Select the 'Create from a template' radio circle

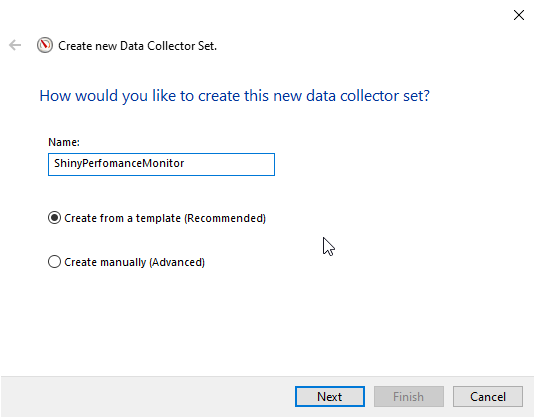pyautogui.click(x=54, y=218)
